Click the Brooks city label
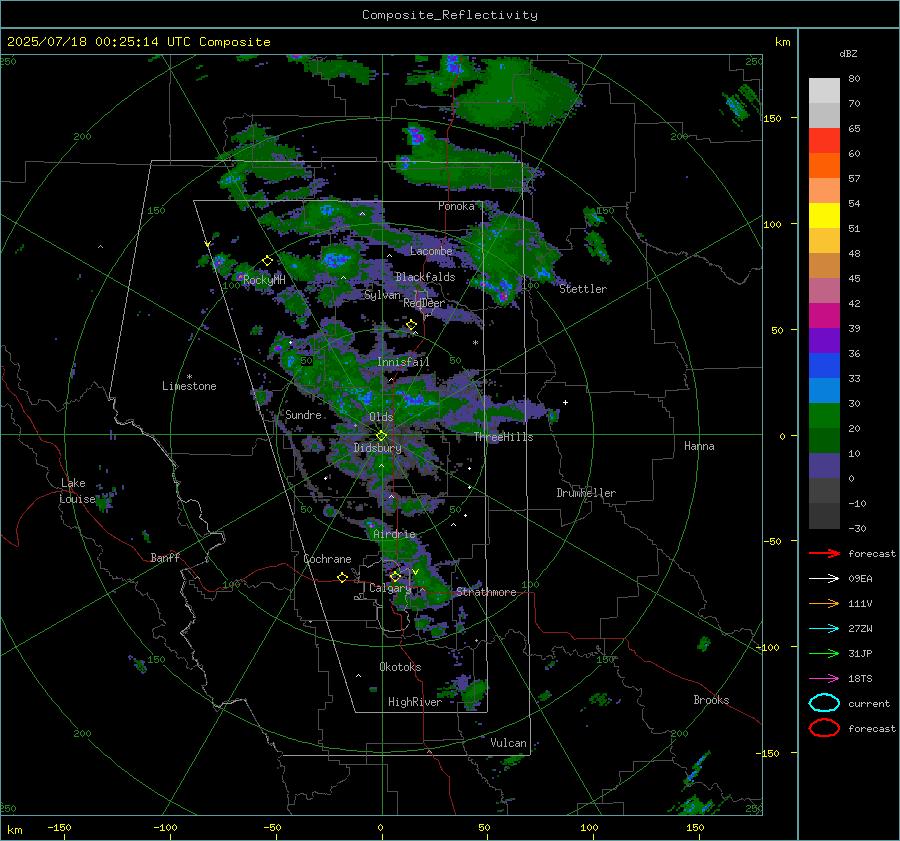The height and width of the screenshot is (841, 900). (x=711, y=700)
